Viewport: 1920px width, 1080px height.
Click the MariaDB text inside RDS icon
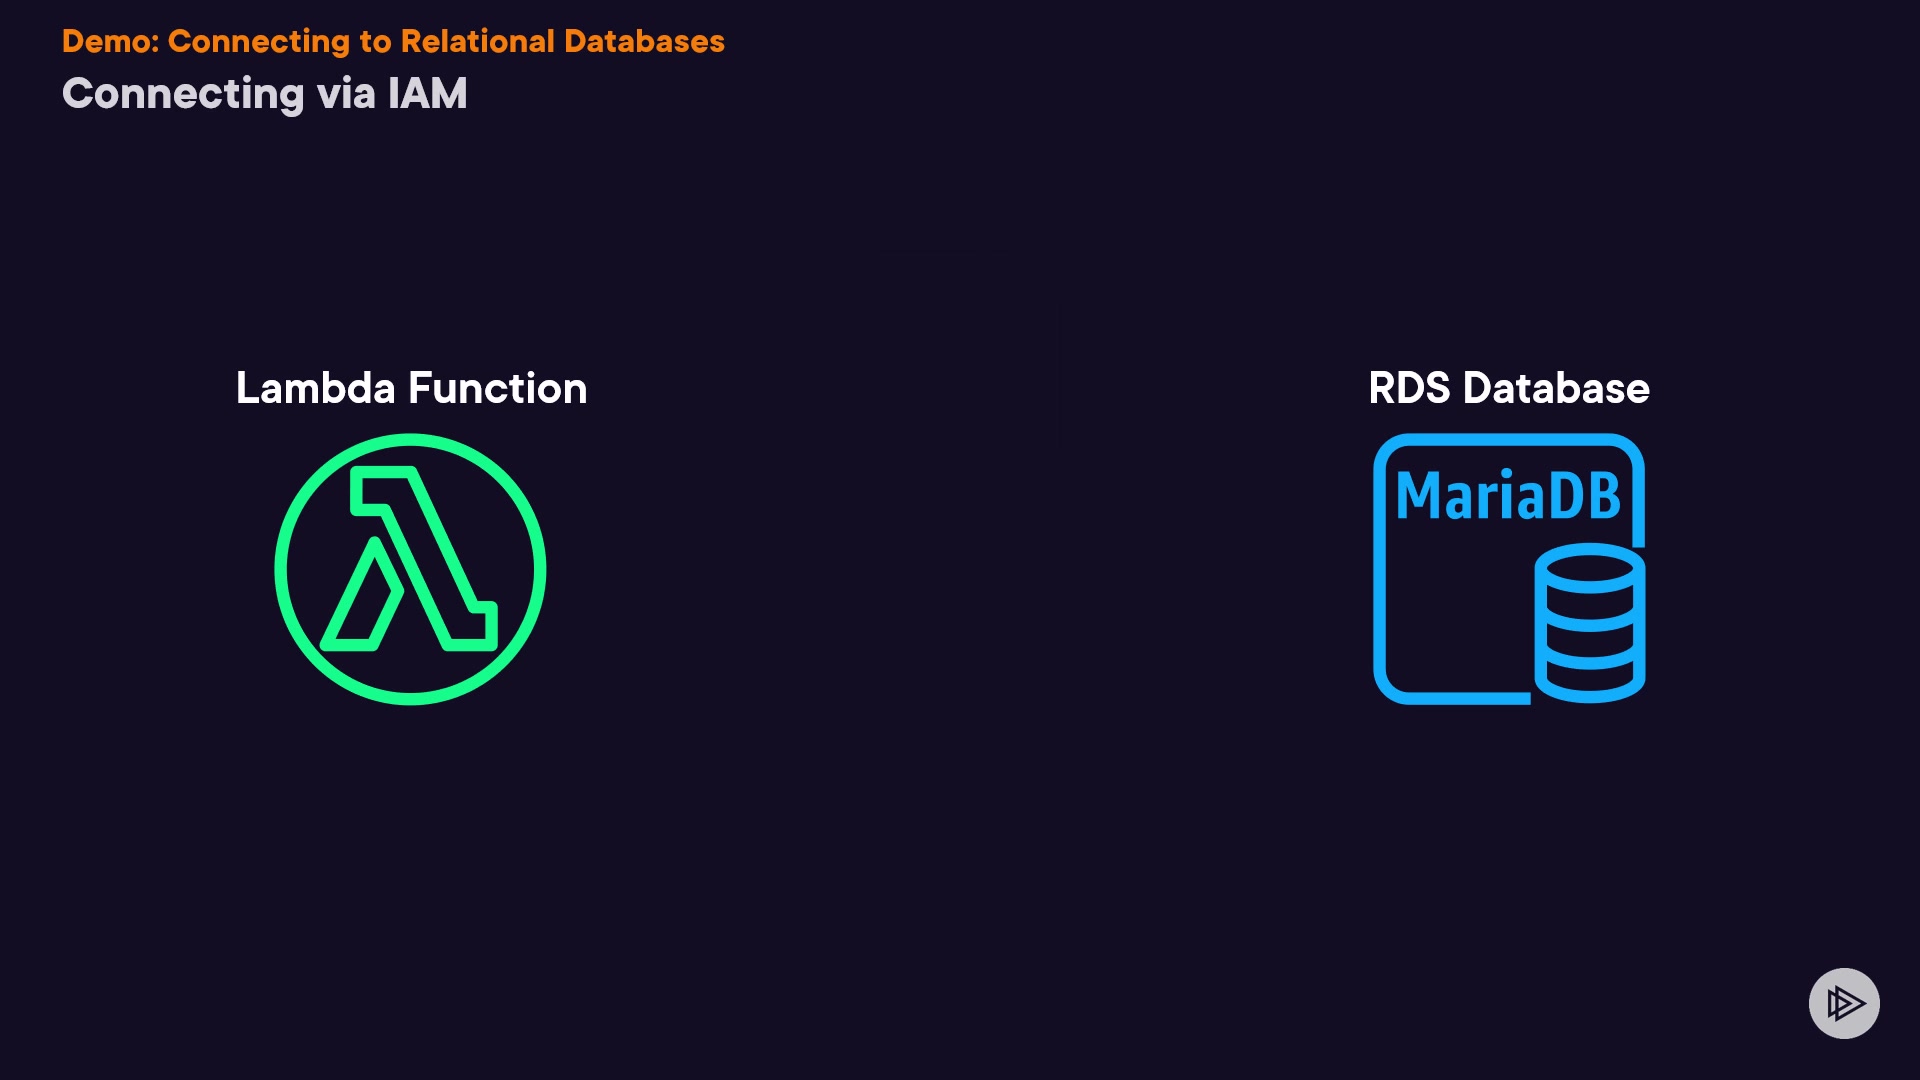pyautogui.click(x=1507, y=496)
